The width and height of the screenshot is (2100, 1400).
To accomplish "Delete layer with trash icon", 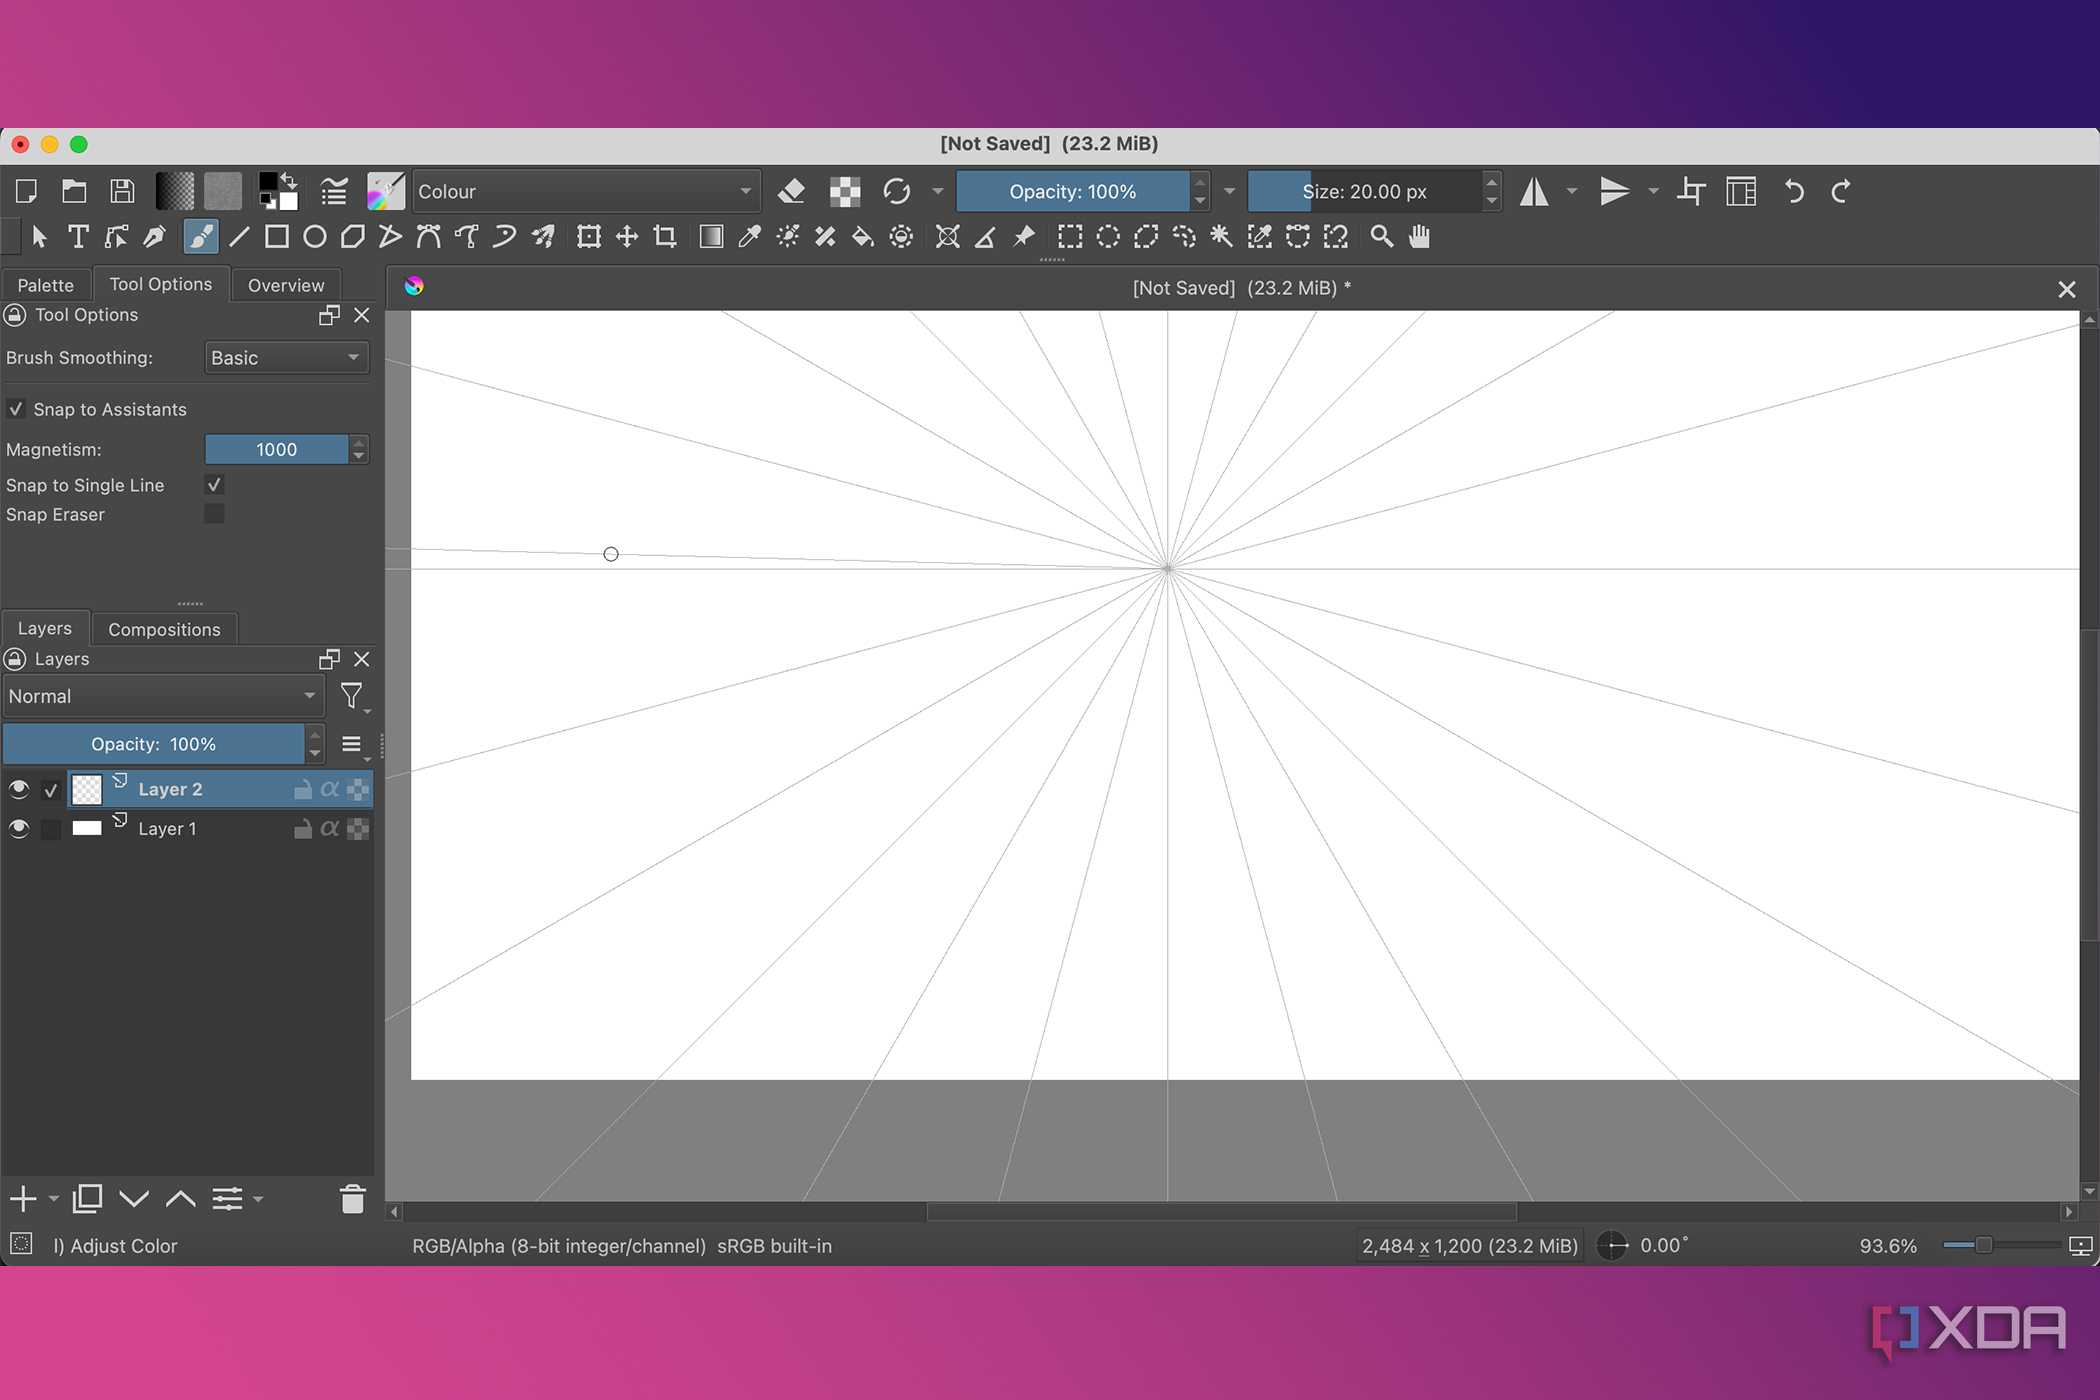I will pos(352,1198).
